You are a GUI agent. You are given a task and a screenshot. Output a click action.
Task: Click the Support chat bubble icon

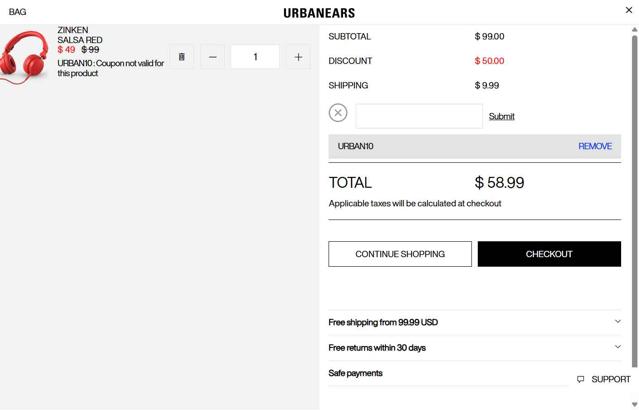[x=580, y=379]
